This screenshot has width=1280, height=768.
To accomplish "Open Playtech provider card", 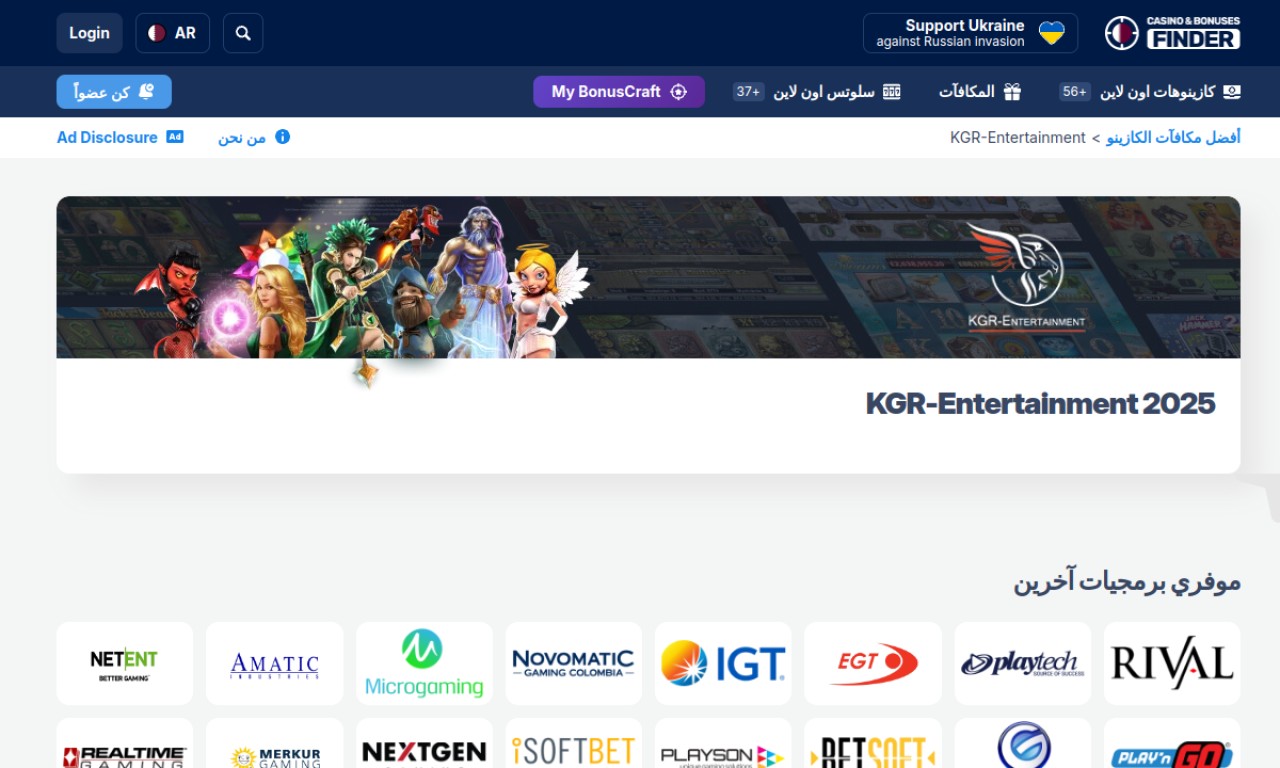I will (x=1022, y=663).
